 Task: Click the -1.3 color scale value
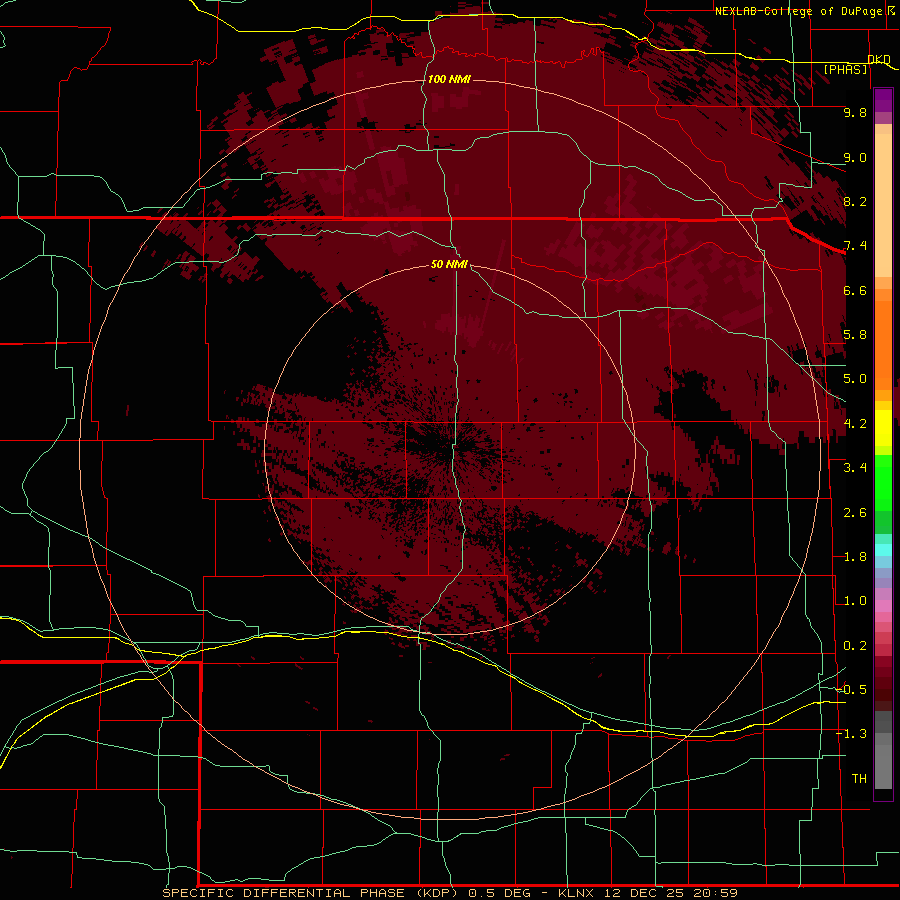851,734
